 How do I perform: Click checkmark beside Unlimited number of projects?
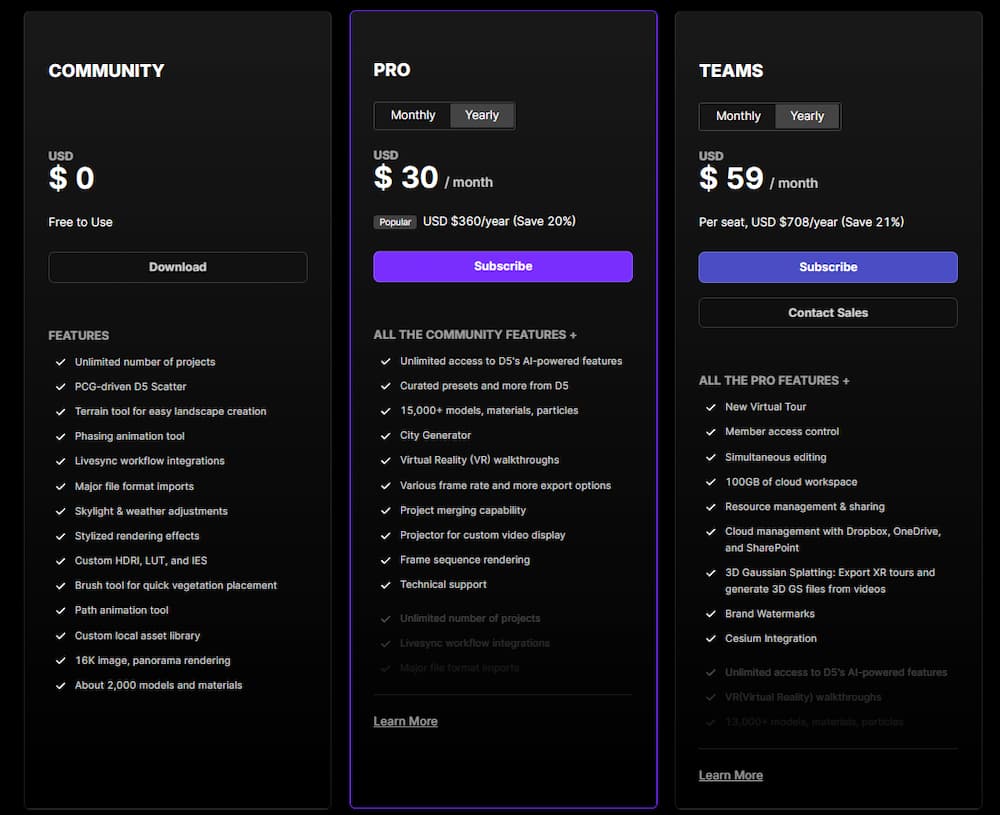61,362
